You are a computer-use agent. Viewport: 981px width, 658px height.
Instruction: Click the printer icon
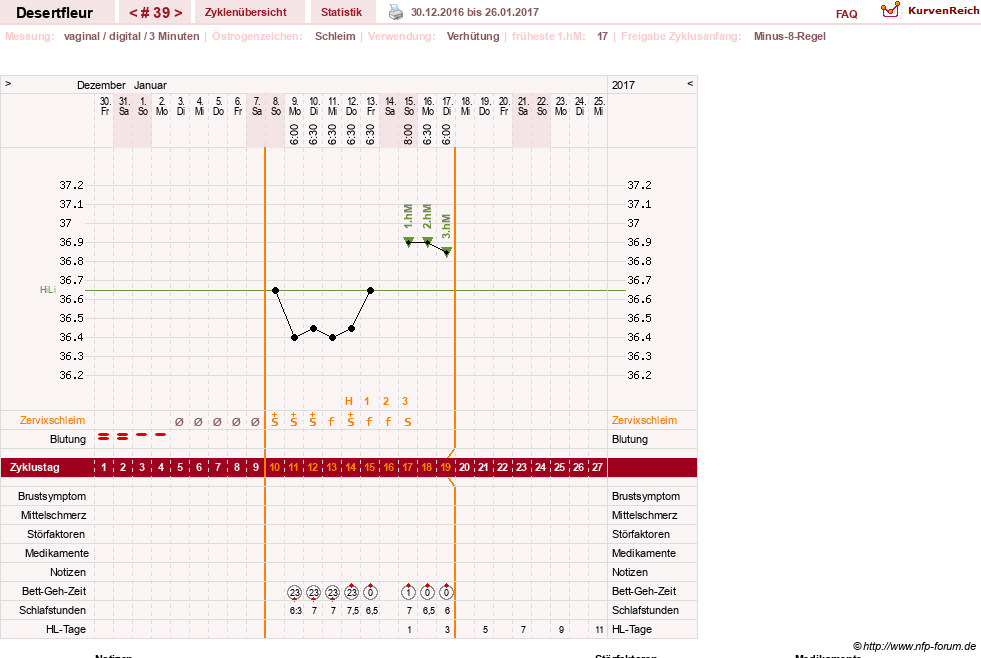point(395,12)
